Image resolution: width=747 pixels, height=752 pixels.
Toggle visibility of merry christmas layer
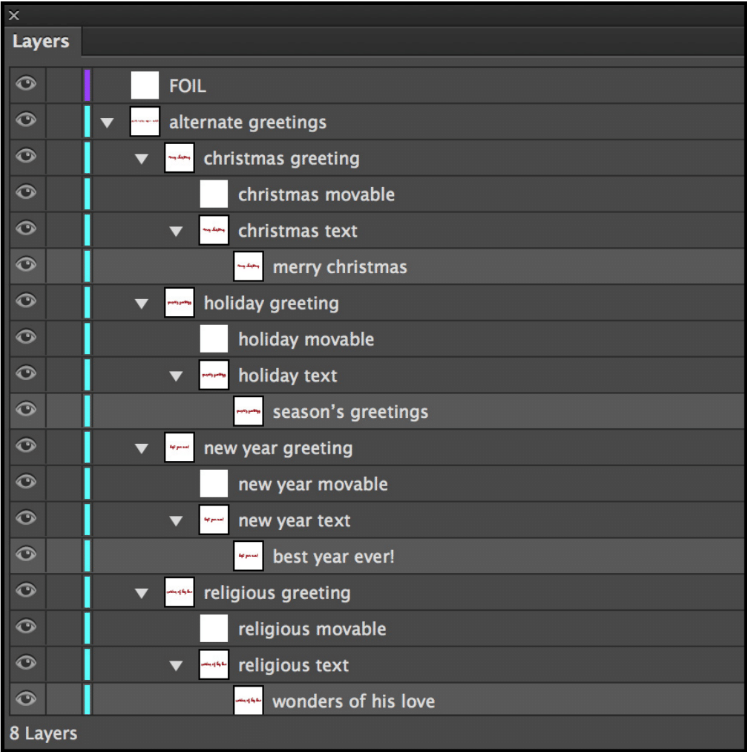coord(26,266)
